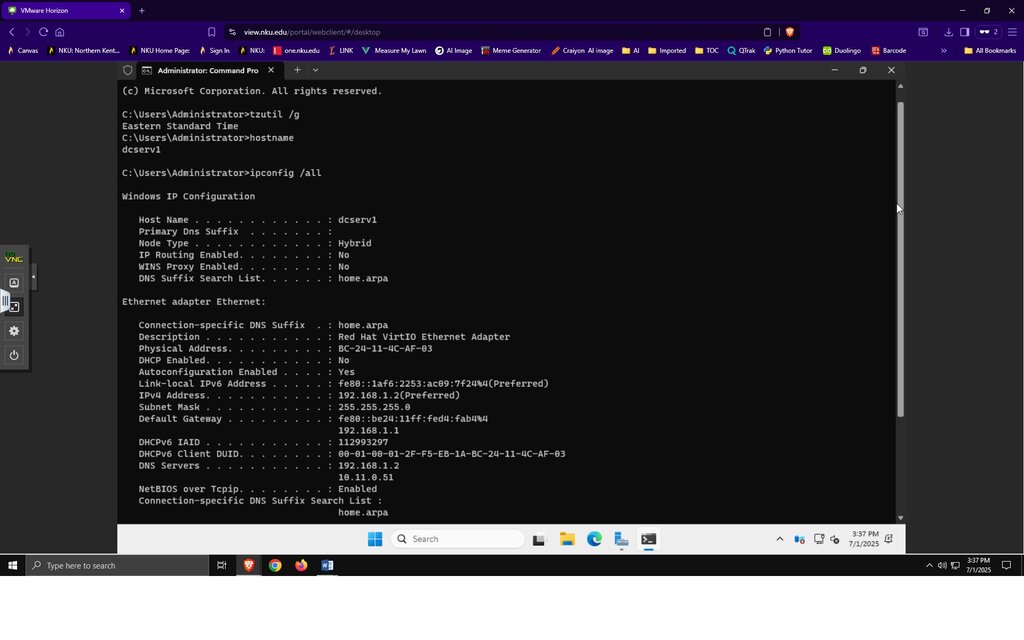This screenshot has width=1024, height=640.
Task: Show hidden icons in remote system tray
Action: coord(780,539)
